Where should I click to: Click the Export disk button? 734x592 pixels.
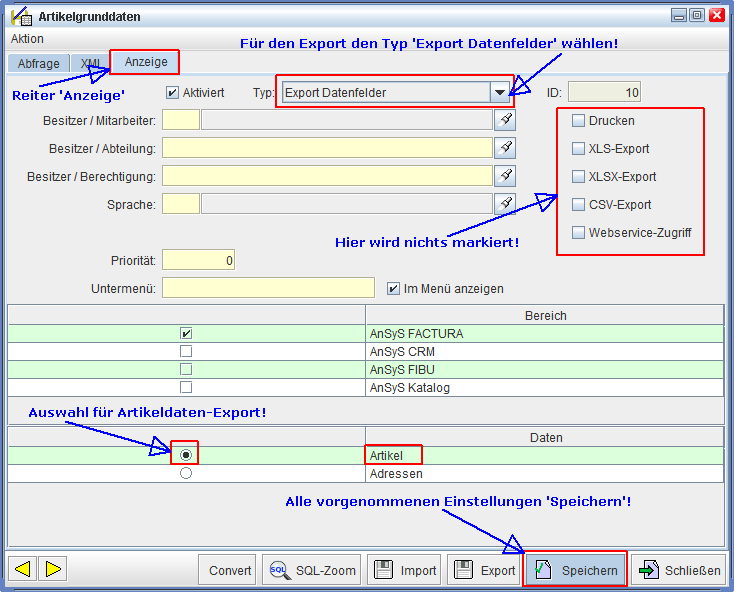485,570
